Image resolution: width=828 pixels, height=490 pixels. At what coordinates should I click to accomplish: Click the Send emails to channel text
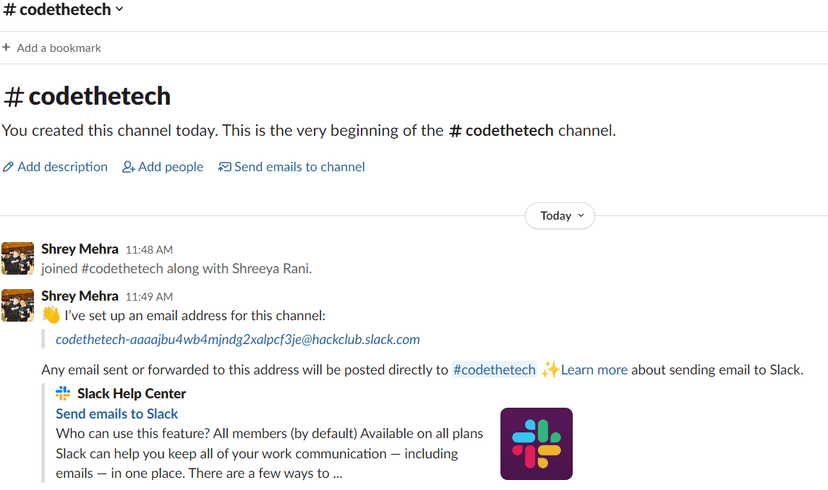click(x=299, y=167)
